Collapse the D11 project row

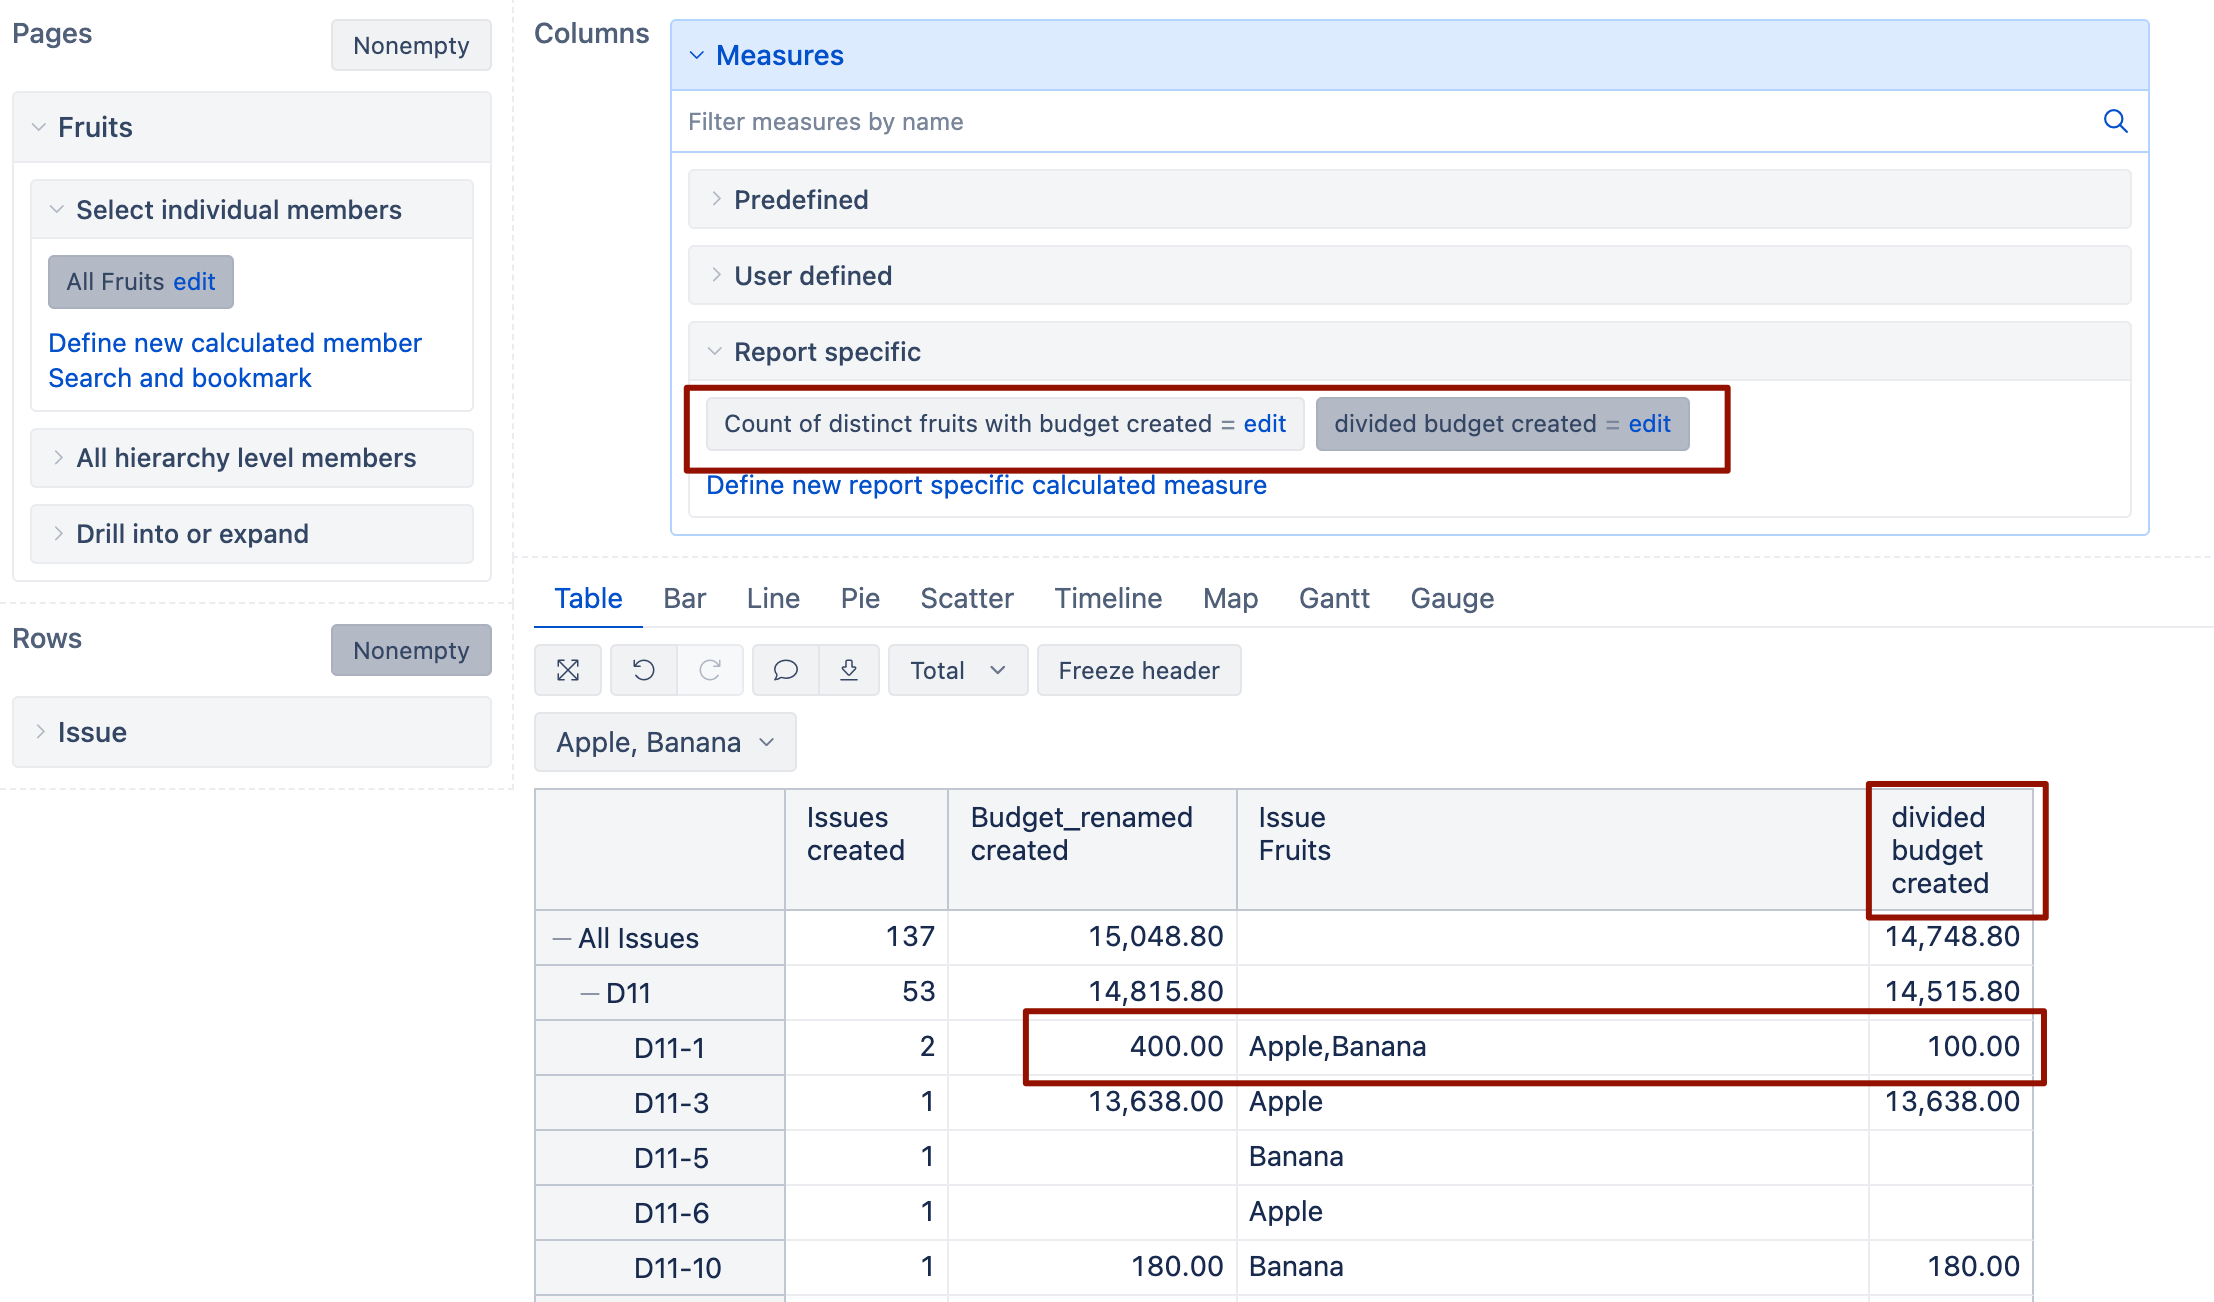[x=590, y=994]
